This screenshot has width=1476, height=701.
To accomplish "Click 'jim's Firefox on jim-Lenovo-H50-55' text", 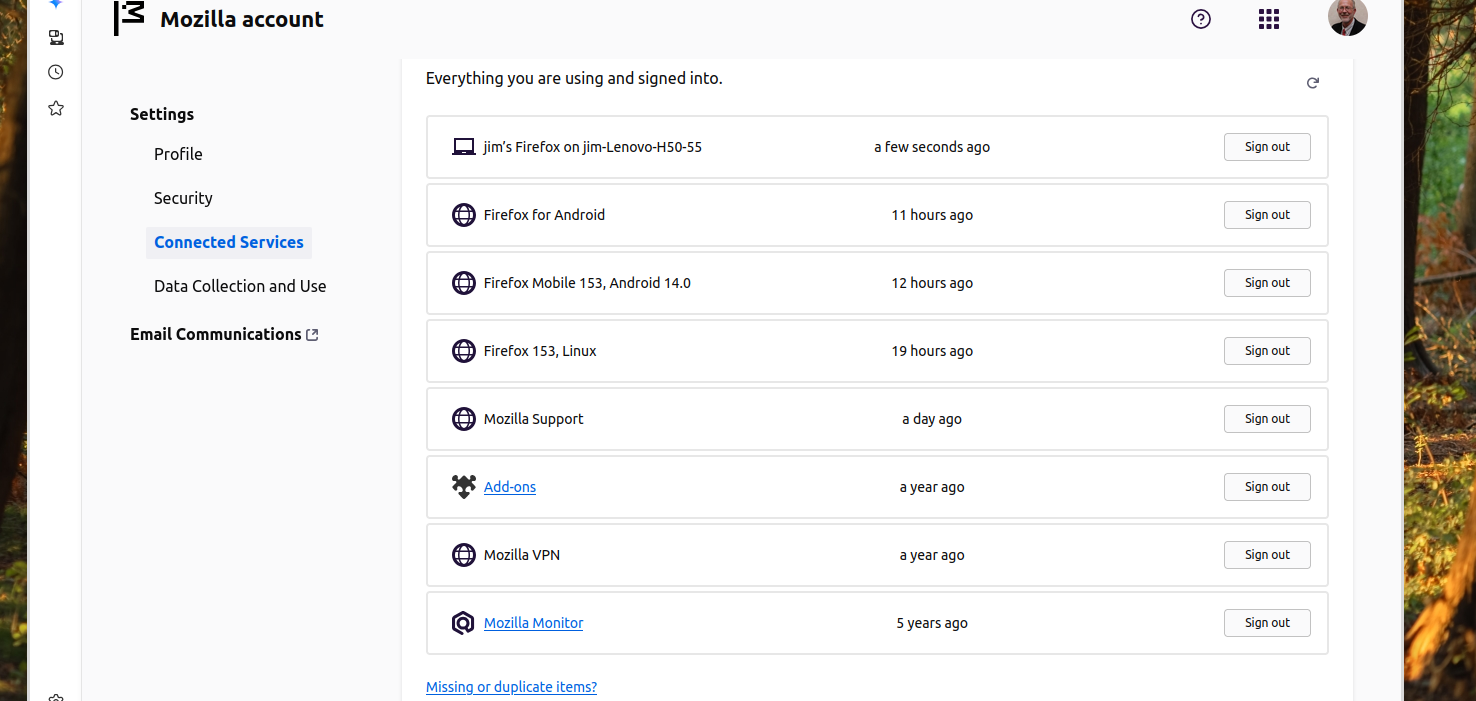I will point(593,147).
